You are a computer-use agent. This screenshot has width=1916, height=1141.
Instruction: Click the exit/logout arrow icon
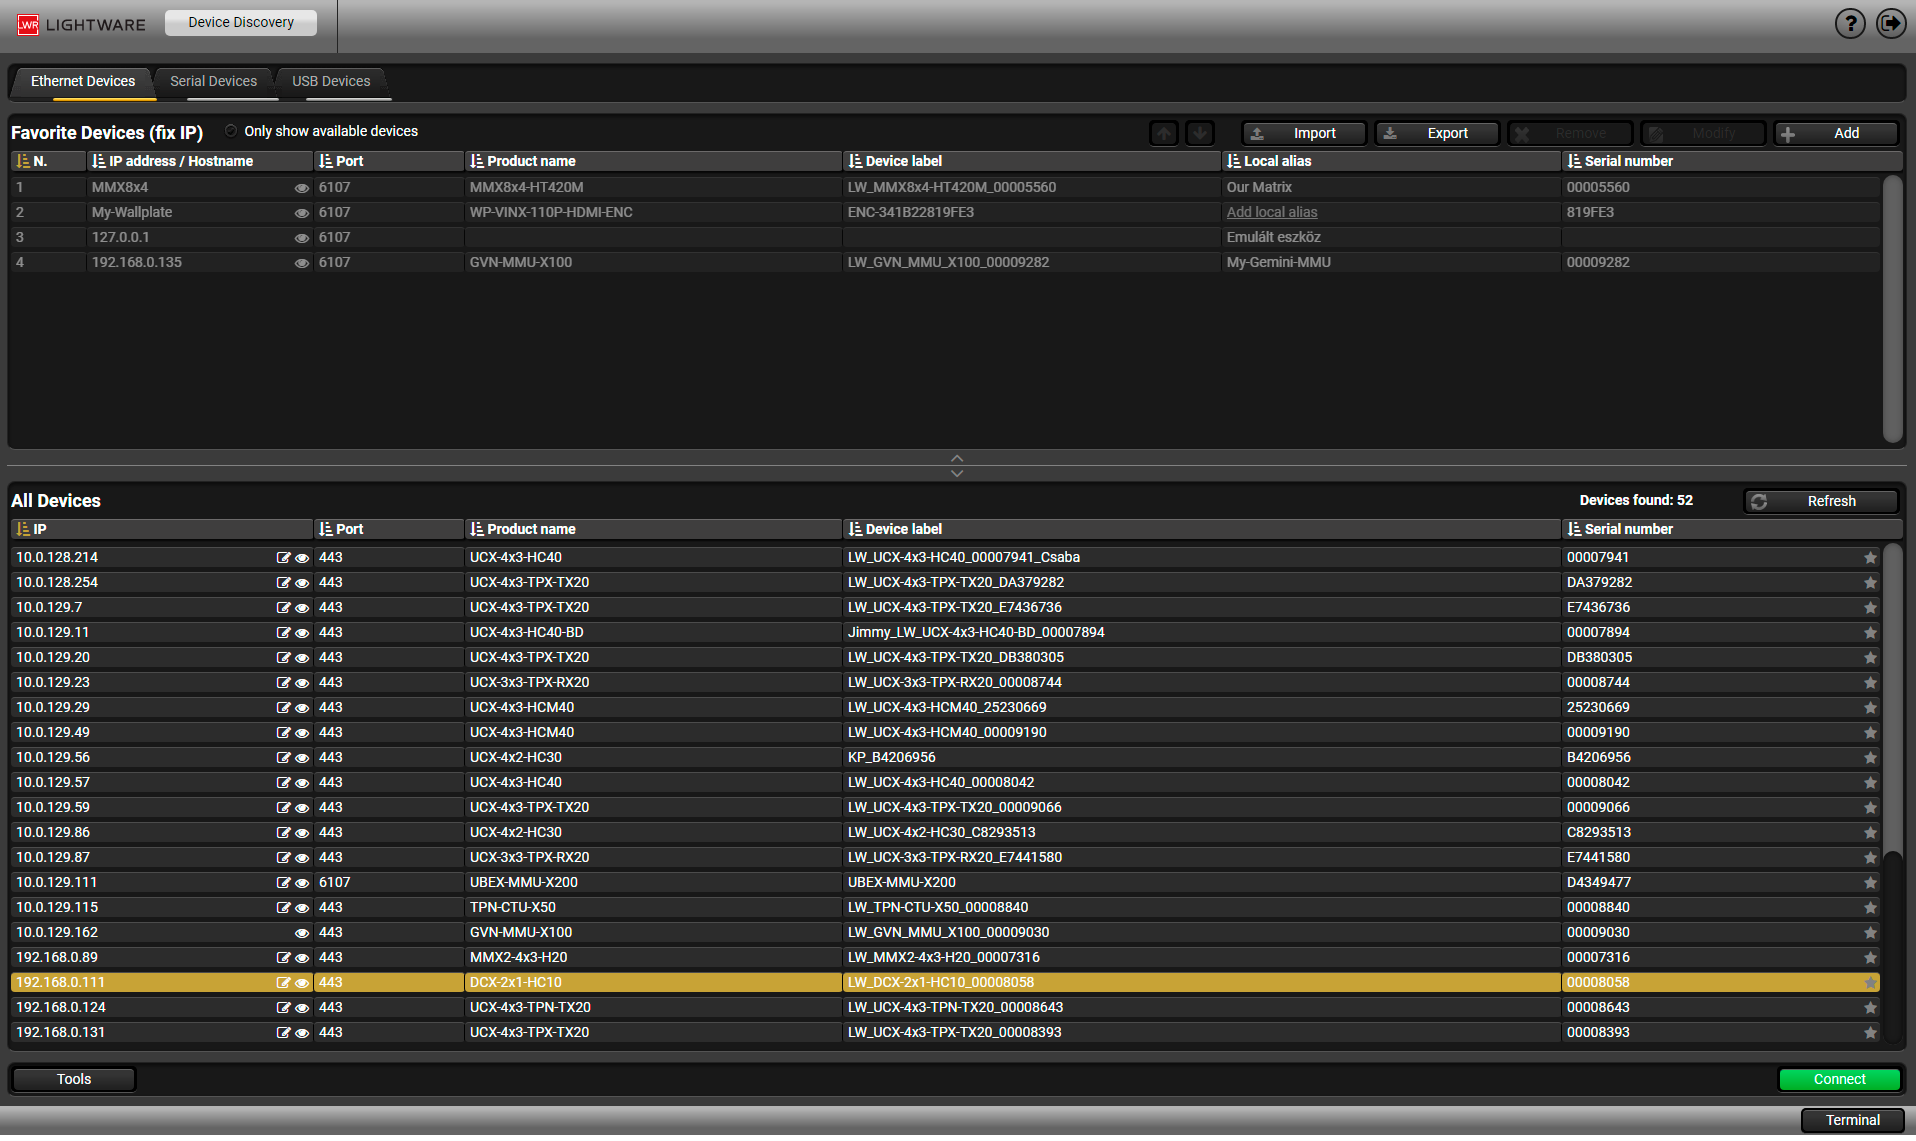[x=1891, y=23]
